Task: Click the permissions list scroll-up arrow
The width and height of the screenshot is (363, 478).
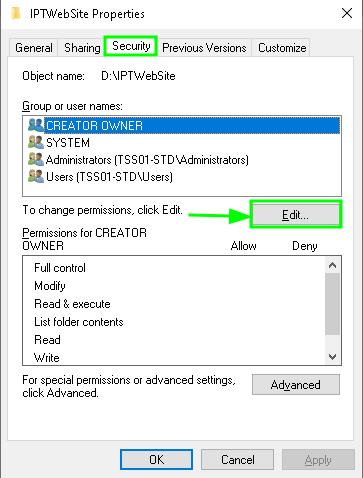Action: click(332, 265)
